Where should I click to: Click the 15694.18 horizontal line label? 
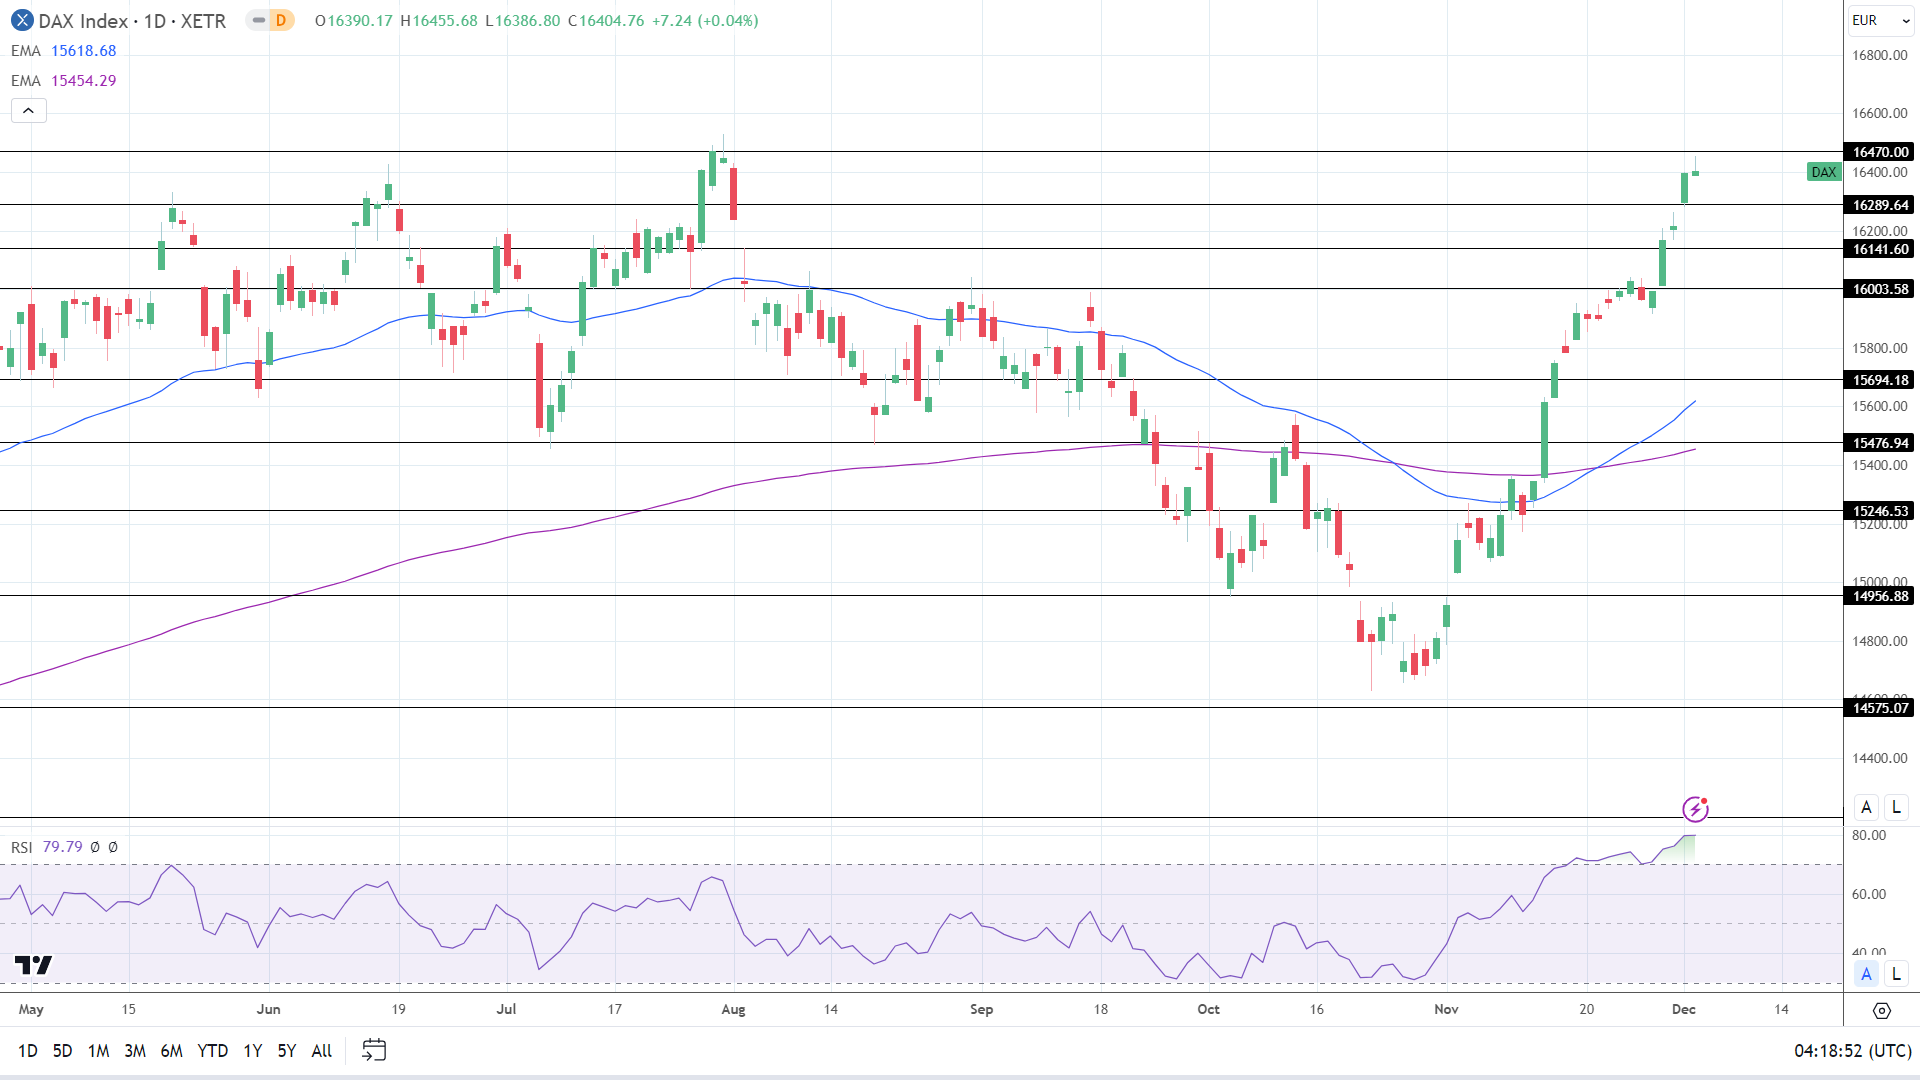[1880, 380]
